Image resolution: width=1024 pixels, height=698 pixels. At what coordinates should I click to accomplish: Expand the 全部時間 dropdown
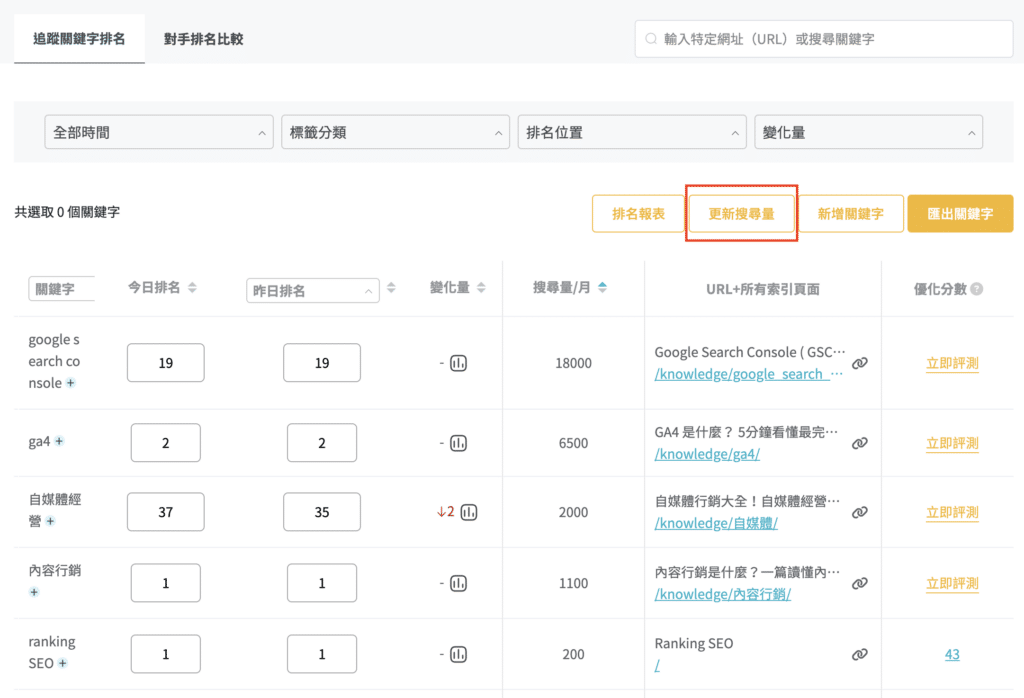pyautogui.click(x=159, y=132)
